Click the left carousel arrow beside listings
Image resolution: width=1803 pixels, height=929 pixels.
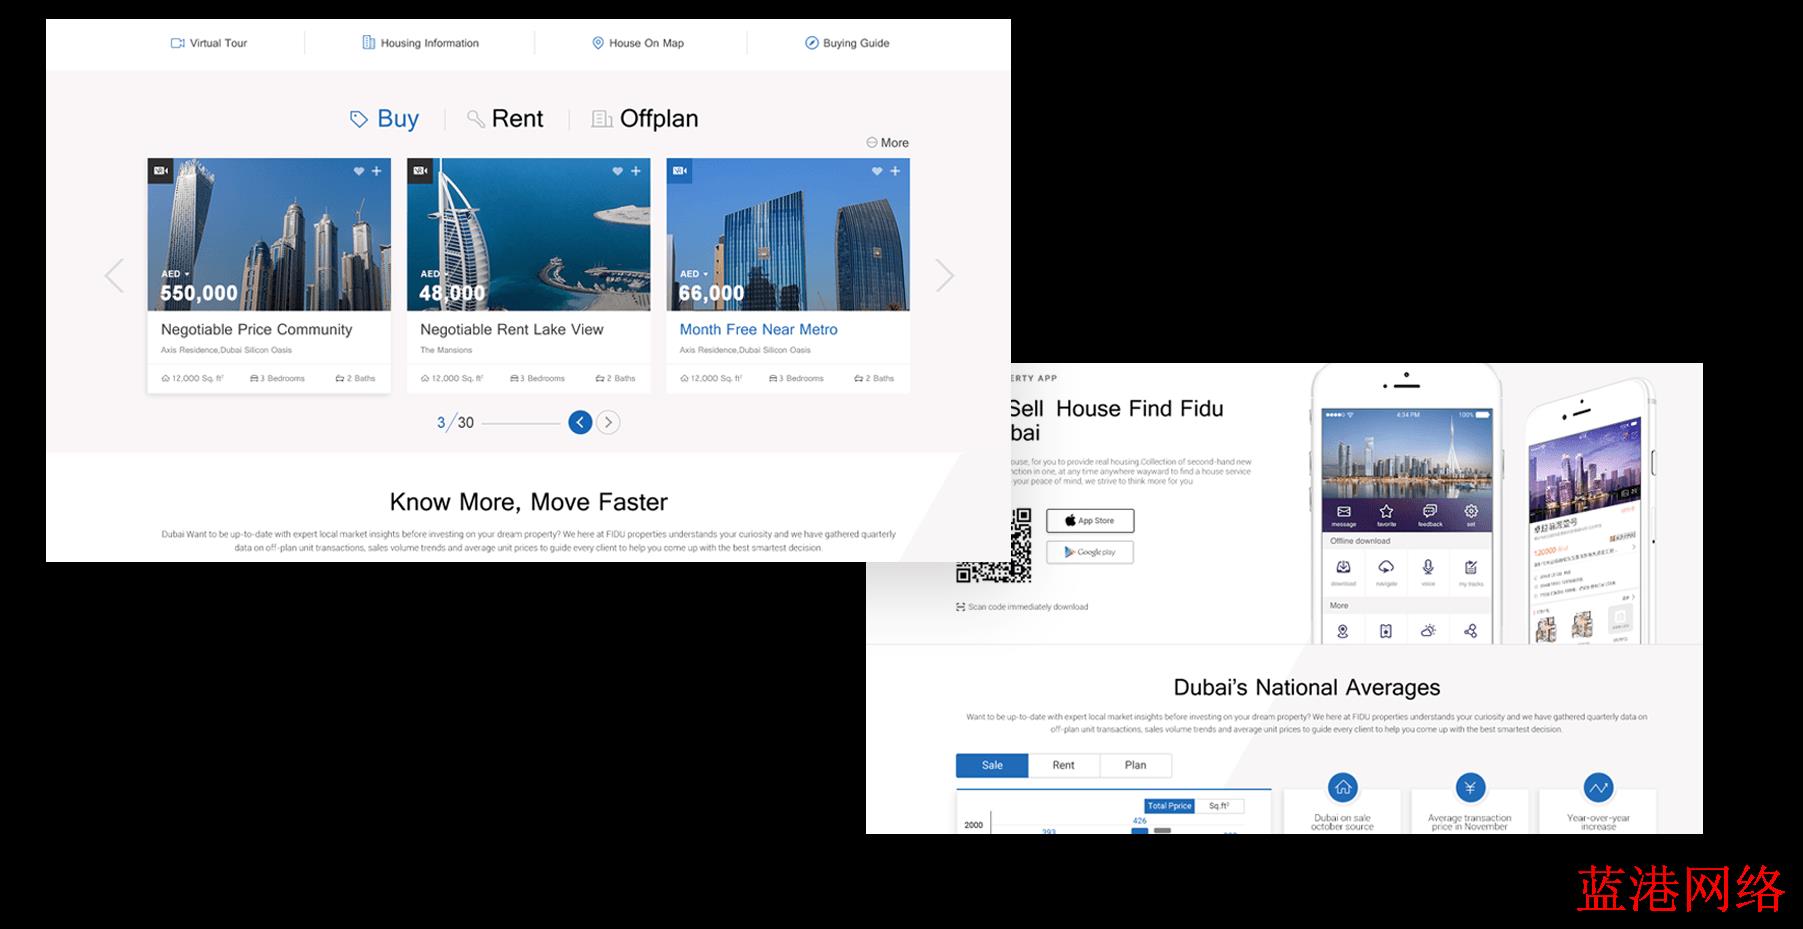pyautogui.click(x=115, y=275)
